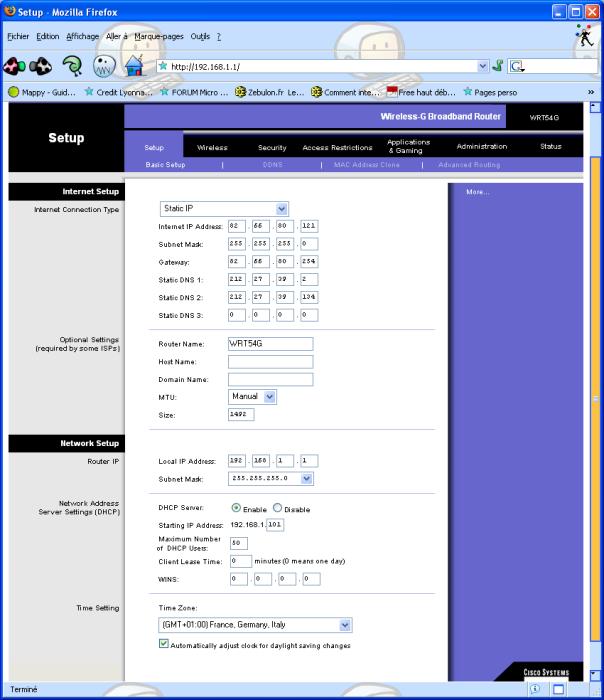This screenshot has width=604, height=700.
Task: Open the address bar history dropdown arrow
Action: 483,66
